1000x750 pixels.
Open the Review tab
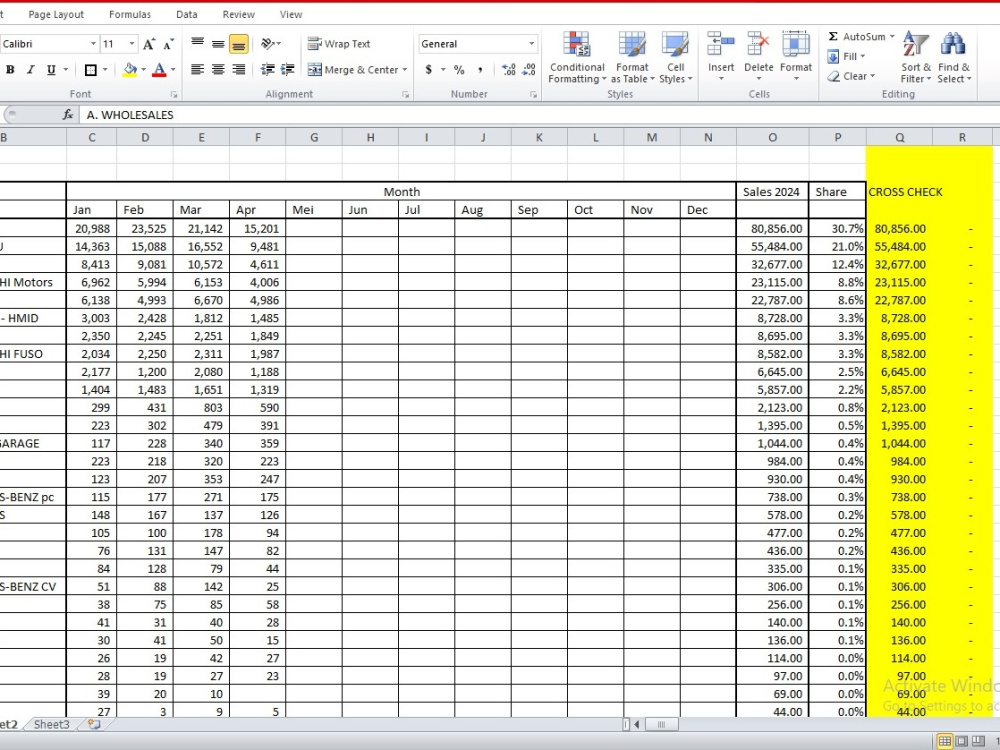(239, 14)
